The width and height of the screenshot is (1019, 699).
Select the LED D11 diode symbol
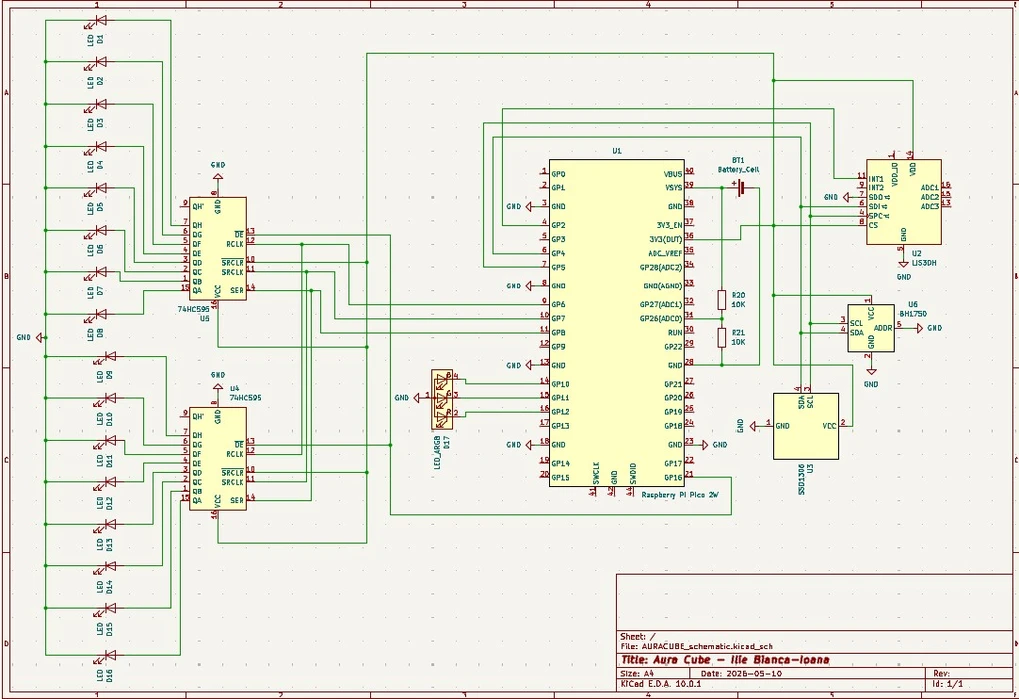tap(110, 440)
